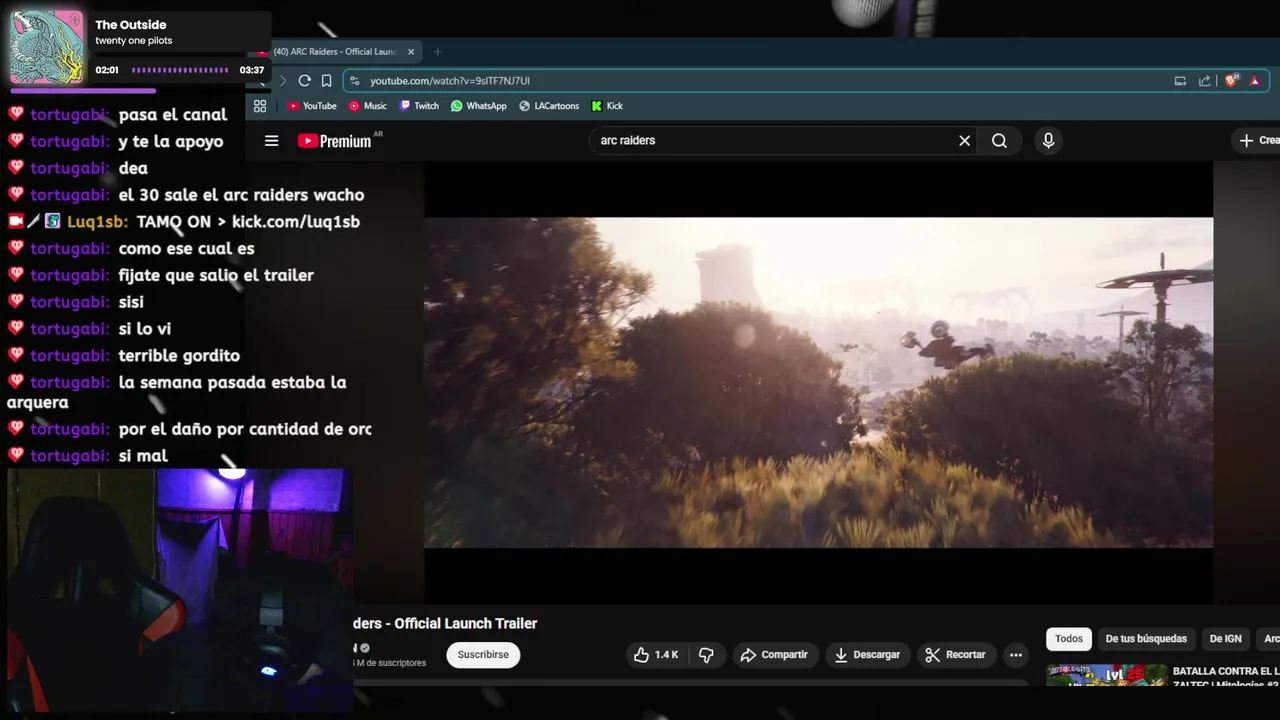Open YouTube bookmark in bookmarks bar
1280x720 pixels.
tap(312, 106)
